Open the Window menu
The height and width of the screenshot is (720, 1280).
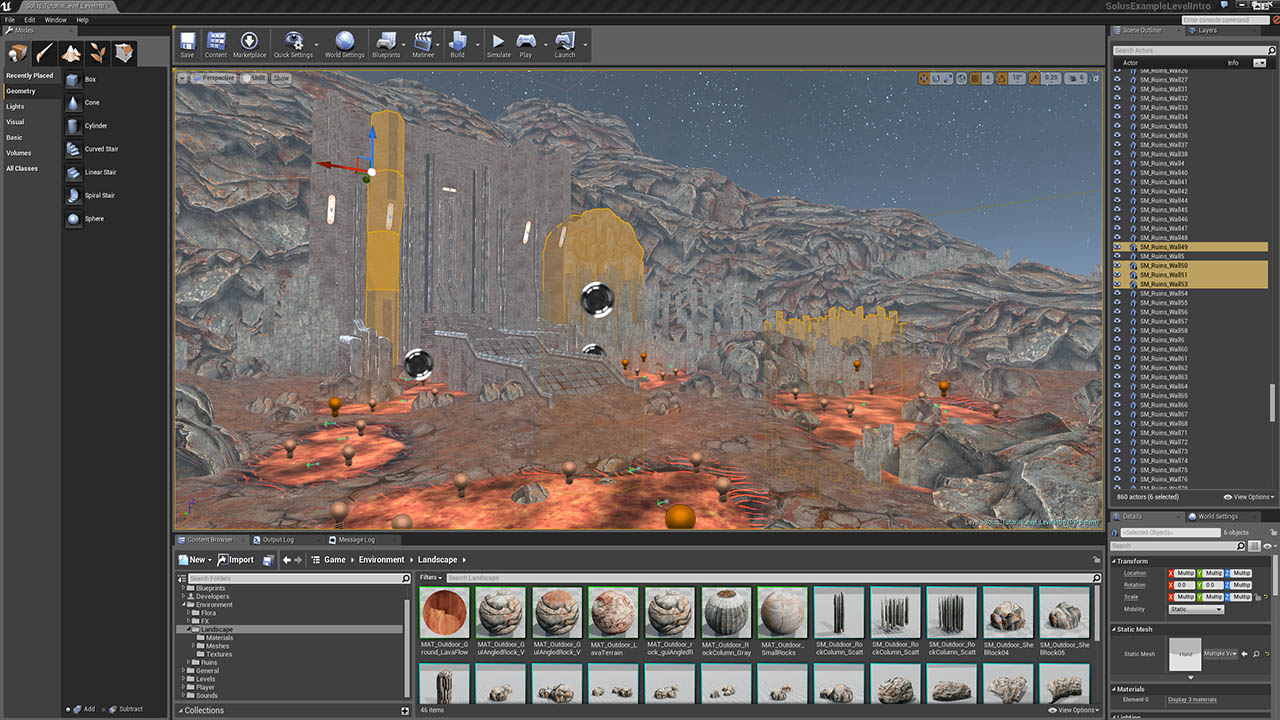point(56,19)
